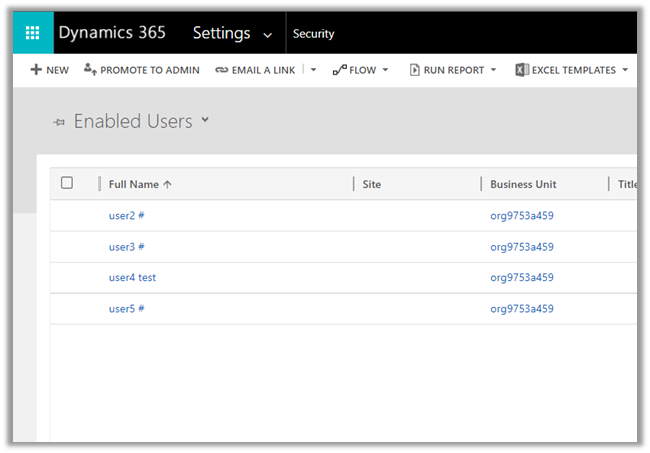
Task: Open the Settings dropdown chevron
Action: point(267,35)
